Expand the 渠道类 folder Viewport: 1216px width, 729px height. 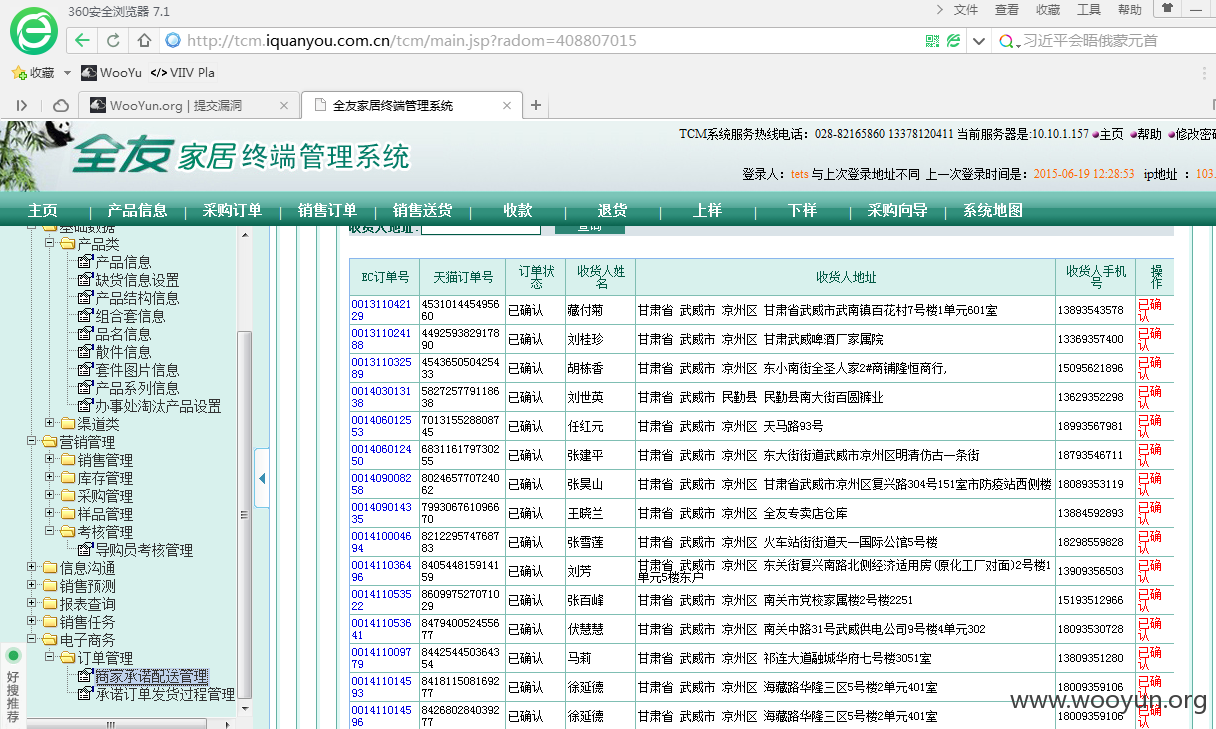click(50, 424)
